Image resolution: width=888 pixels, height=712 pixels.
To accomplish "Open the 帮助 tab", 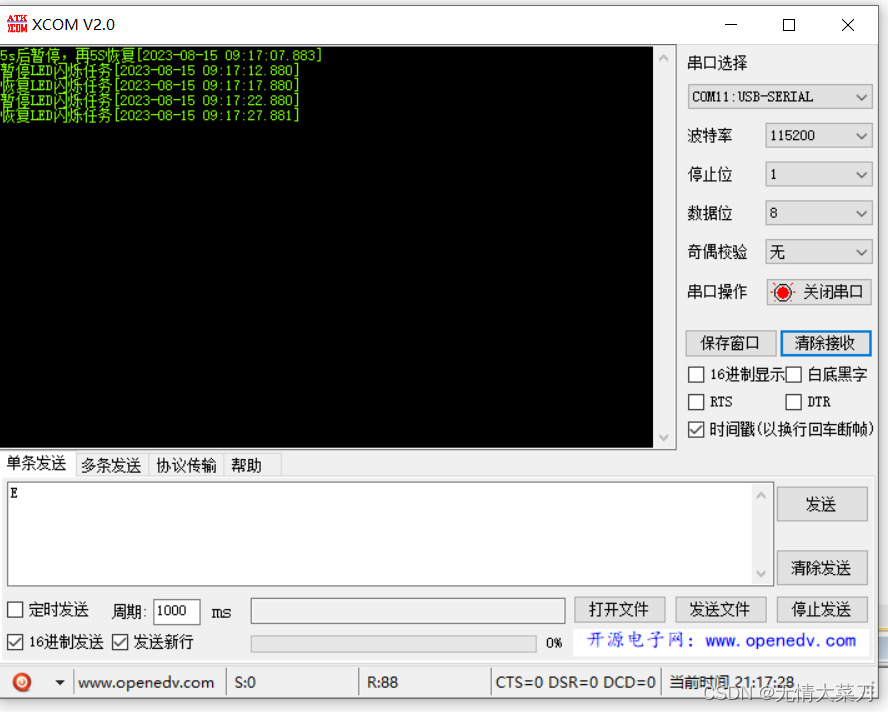I will tap(248, 464).
